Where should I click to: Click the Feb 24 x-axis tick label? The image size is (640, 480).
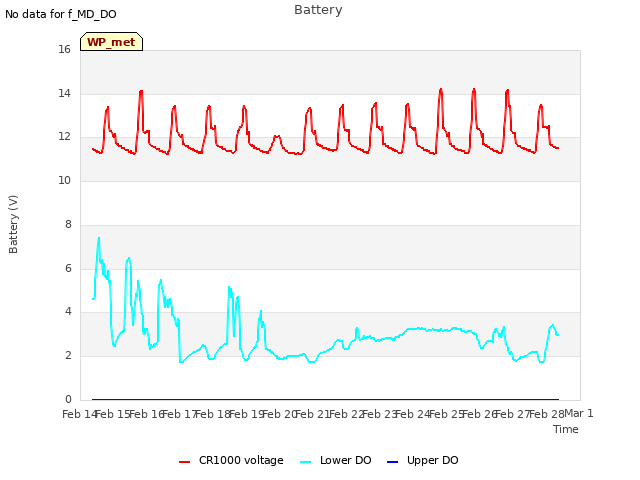click(413, 414)
